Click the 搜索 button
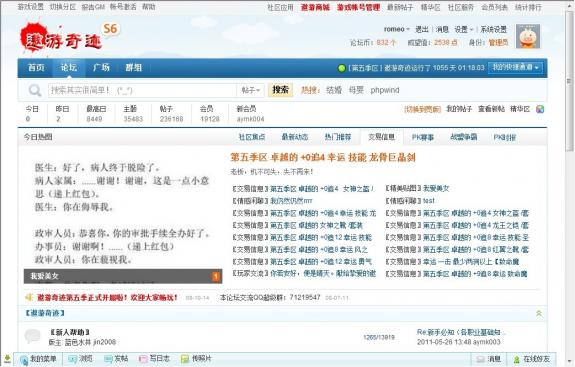575x367 pixels. point(281,90)
